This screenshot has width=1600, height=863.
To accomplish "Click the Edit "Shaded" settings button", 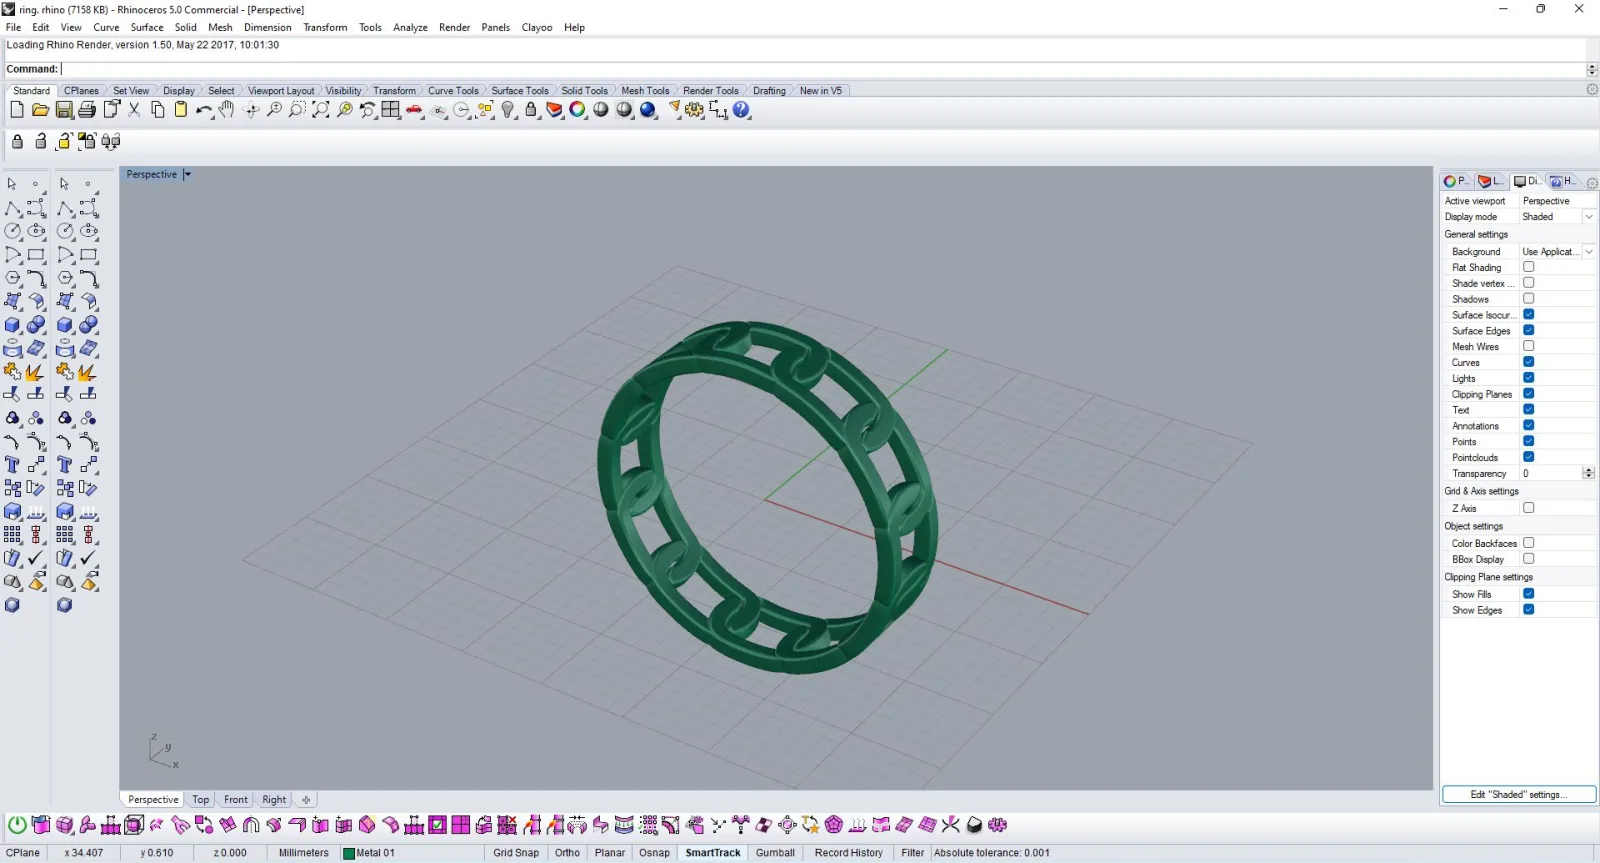I will [x=1518, y=794].
